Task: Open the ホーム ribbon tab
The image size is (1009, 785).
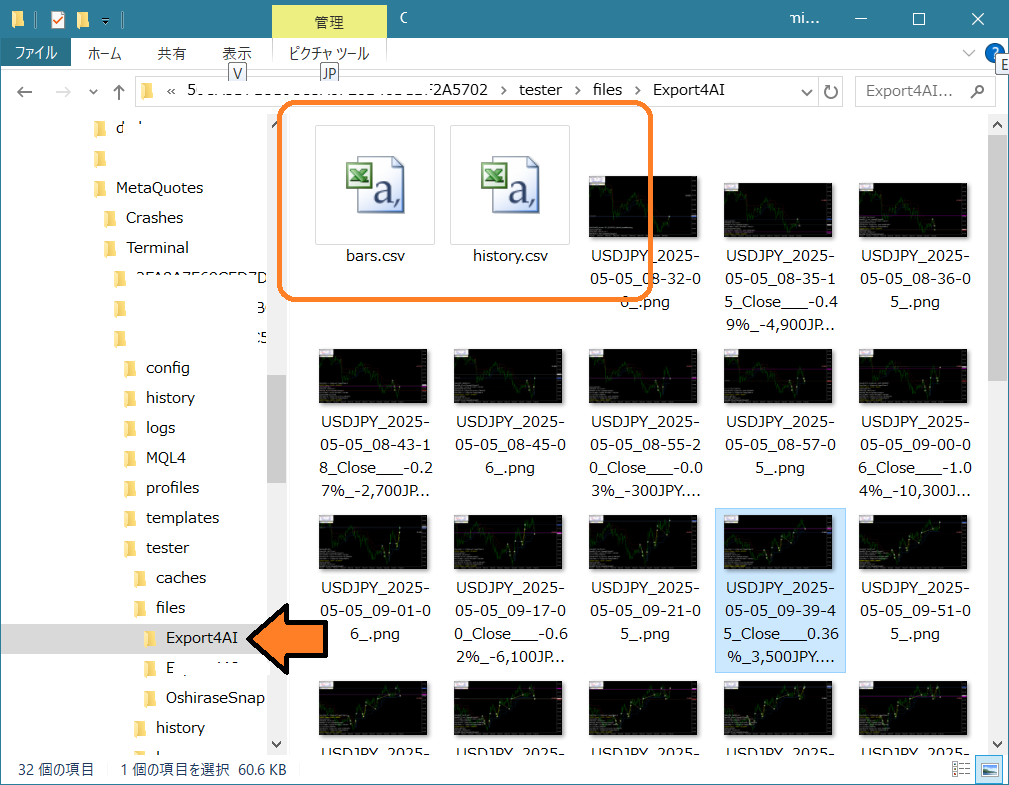Action: point(104,53)
